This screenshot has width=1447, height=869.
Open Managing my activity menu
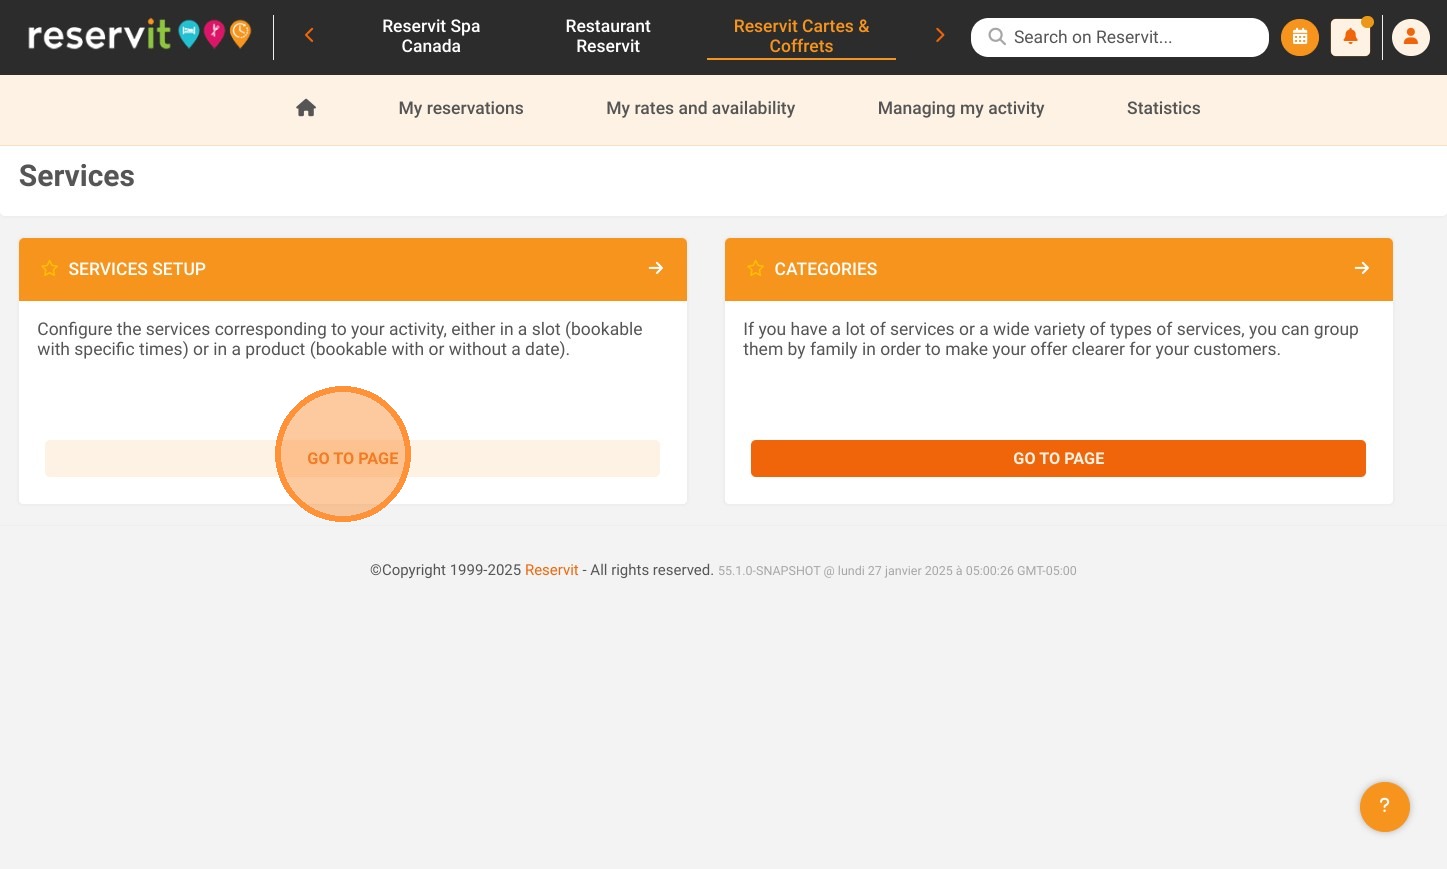click(961, 108)
